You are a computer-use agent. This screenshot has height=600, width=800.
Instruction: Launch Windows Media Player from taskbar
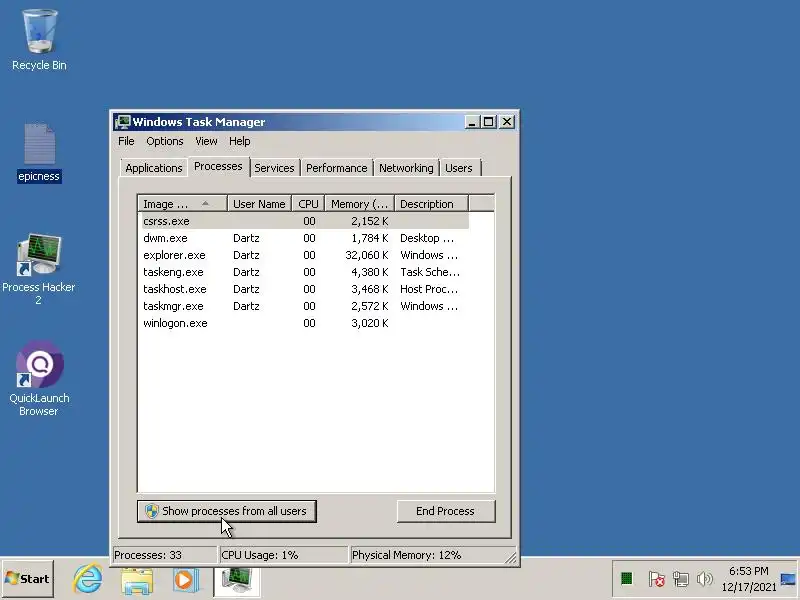(186, 580)
